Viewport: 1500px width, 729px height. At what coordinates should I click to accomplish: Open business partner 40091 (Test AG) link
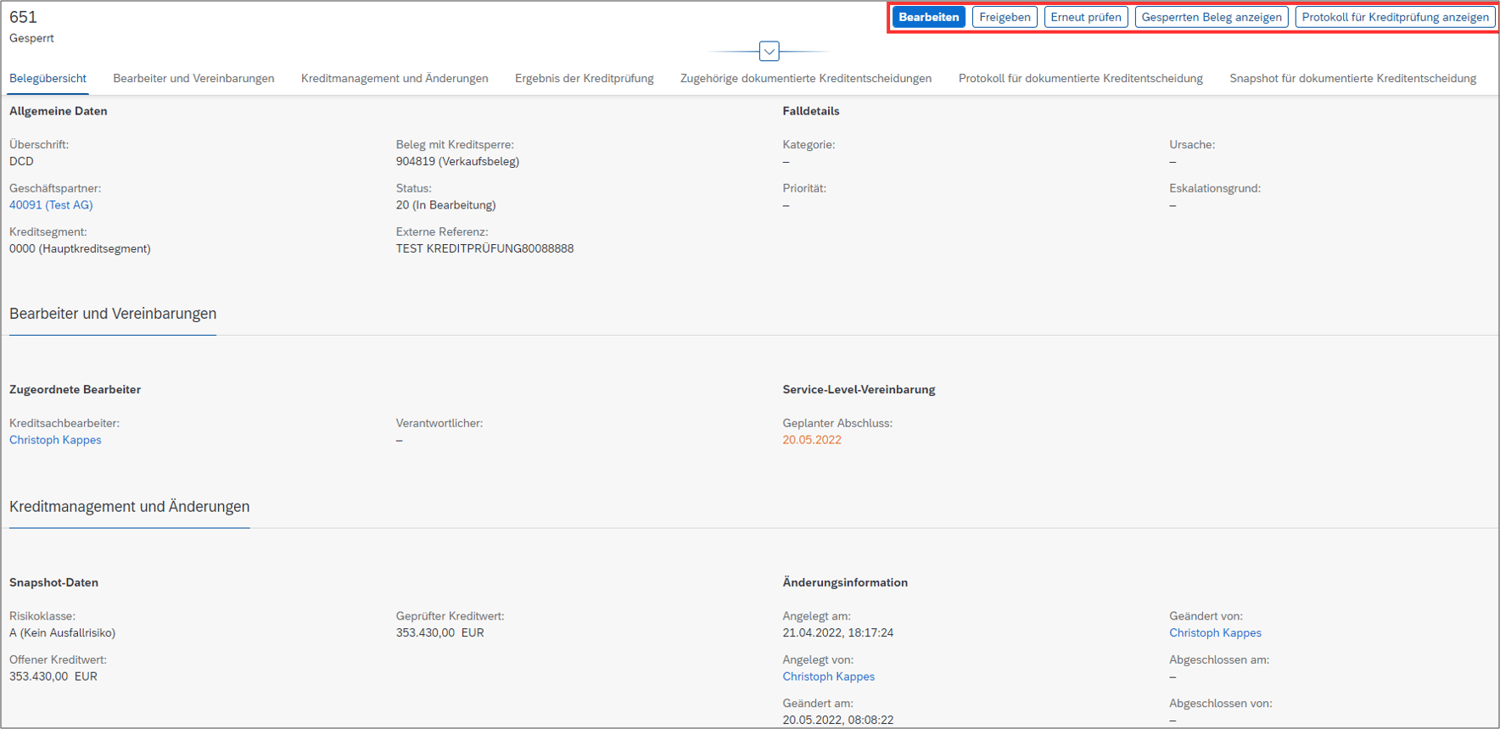(51, 204)
